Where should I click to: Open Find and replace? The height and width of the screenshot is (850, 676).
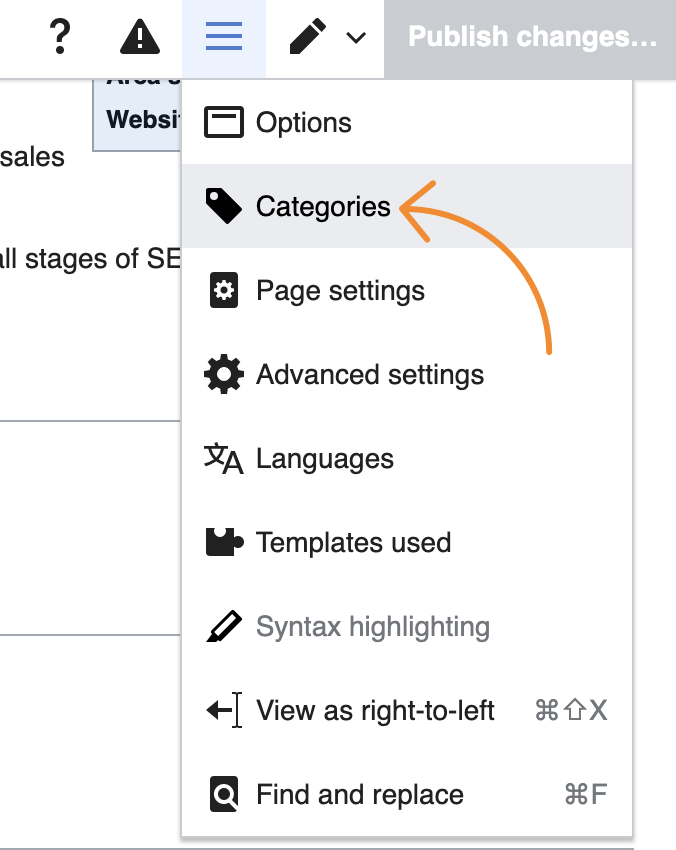point(360,794)
